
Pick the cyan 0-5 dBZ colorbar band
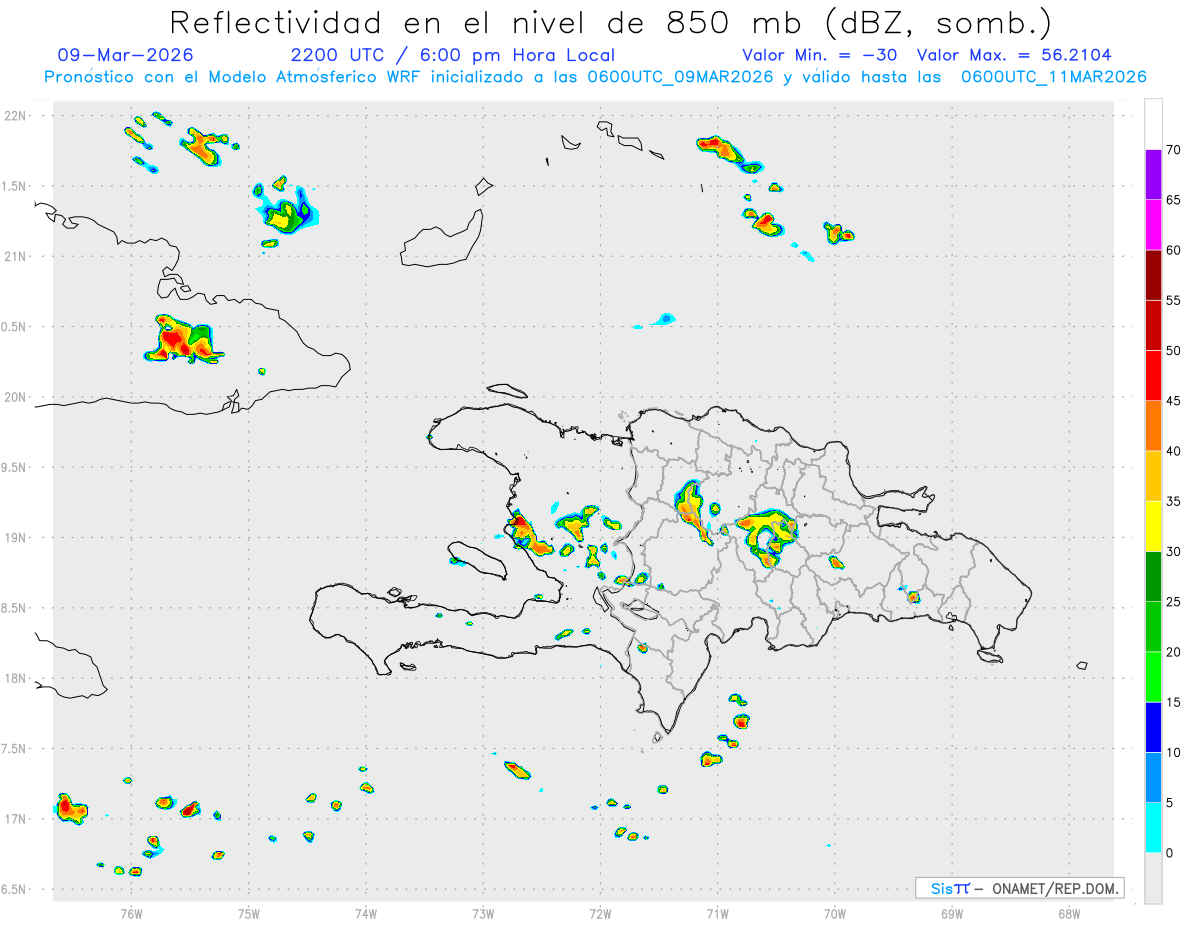coord(1153,828)
